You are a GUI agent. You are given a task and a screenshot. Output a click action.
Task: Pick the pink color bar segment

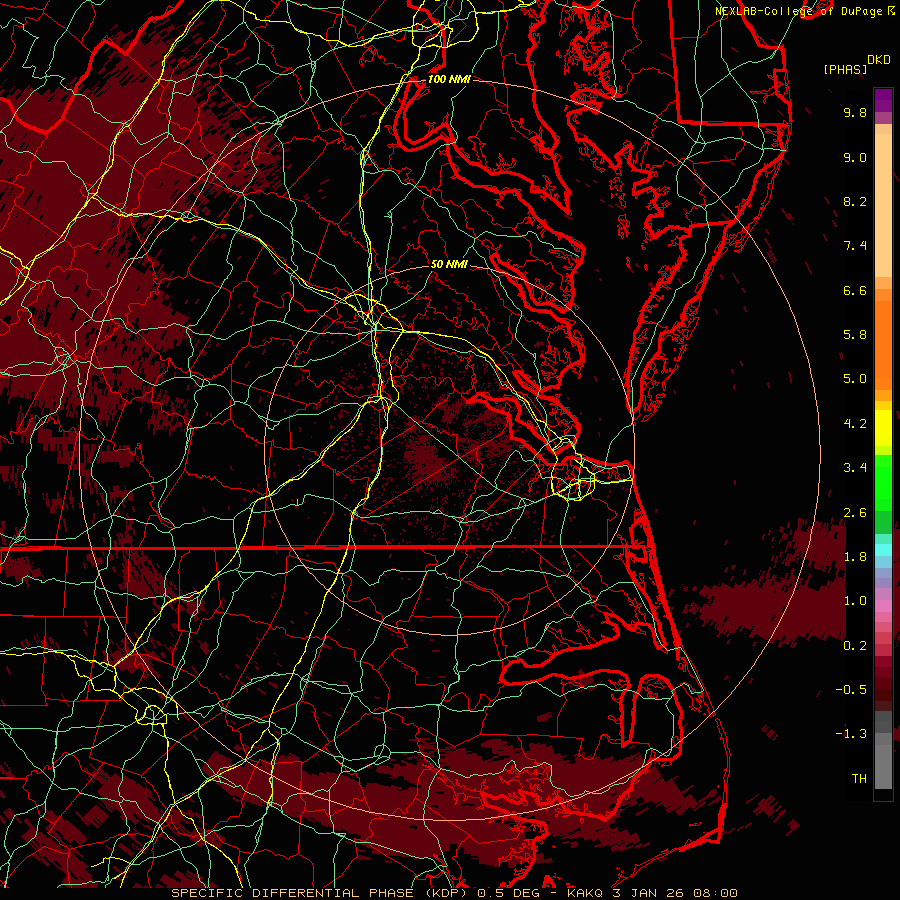click(x=883, y=607)
